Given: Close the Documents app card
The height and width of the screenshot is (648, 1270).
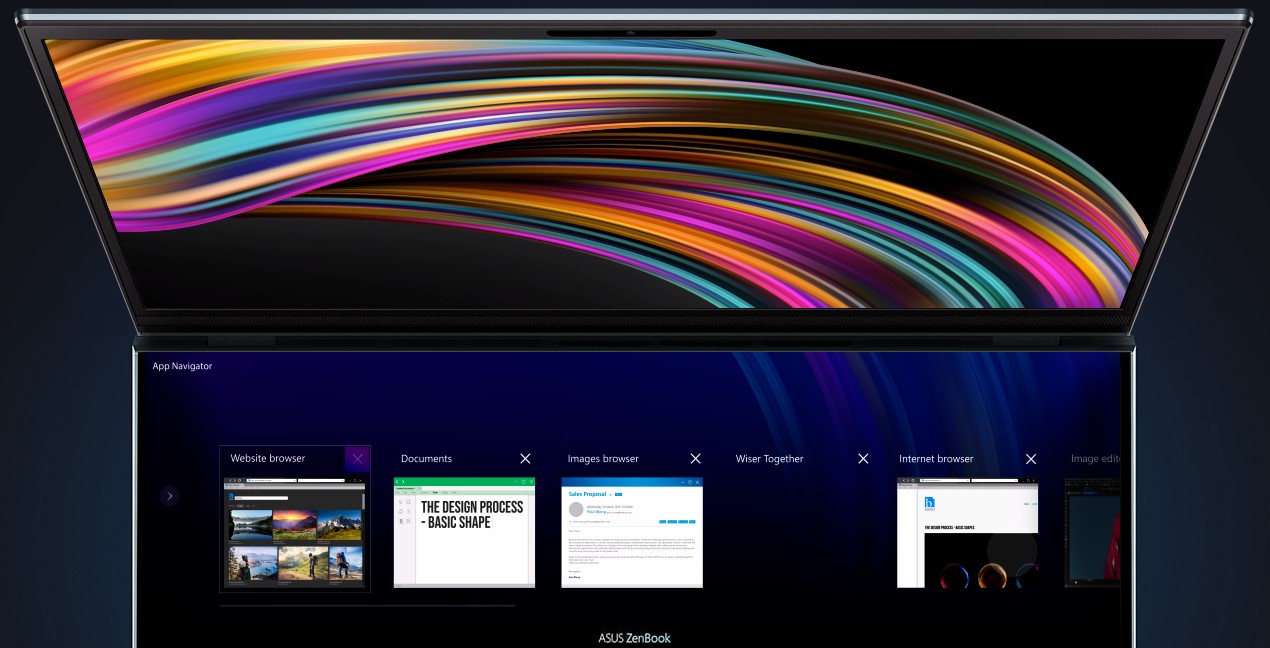Looking at the screenshot, I should pyautogui.click(x=525, y=458).
